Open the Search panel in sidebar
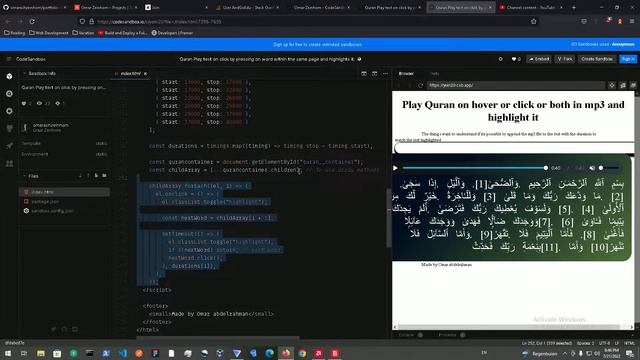Viewport: 640px width, 360px height. click(9, 94)
